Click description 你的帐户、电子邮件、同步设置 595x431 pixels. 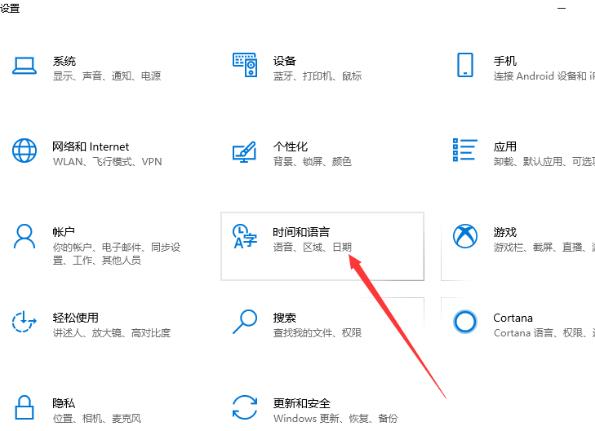coord(116,254)
